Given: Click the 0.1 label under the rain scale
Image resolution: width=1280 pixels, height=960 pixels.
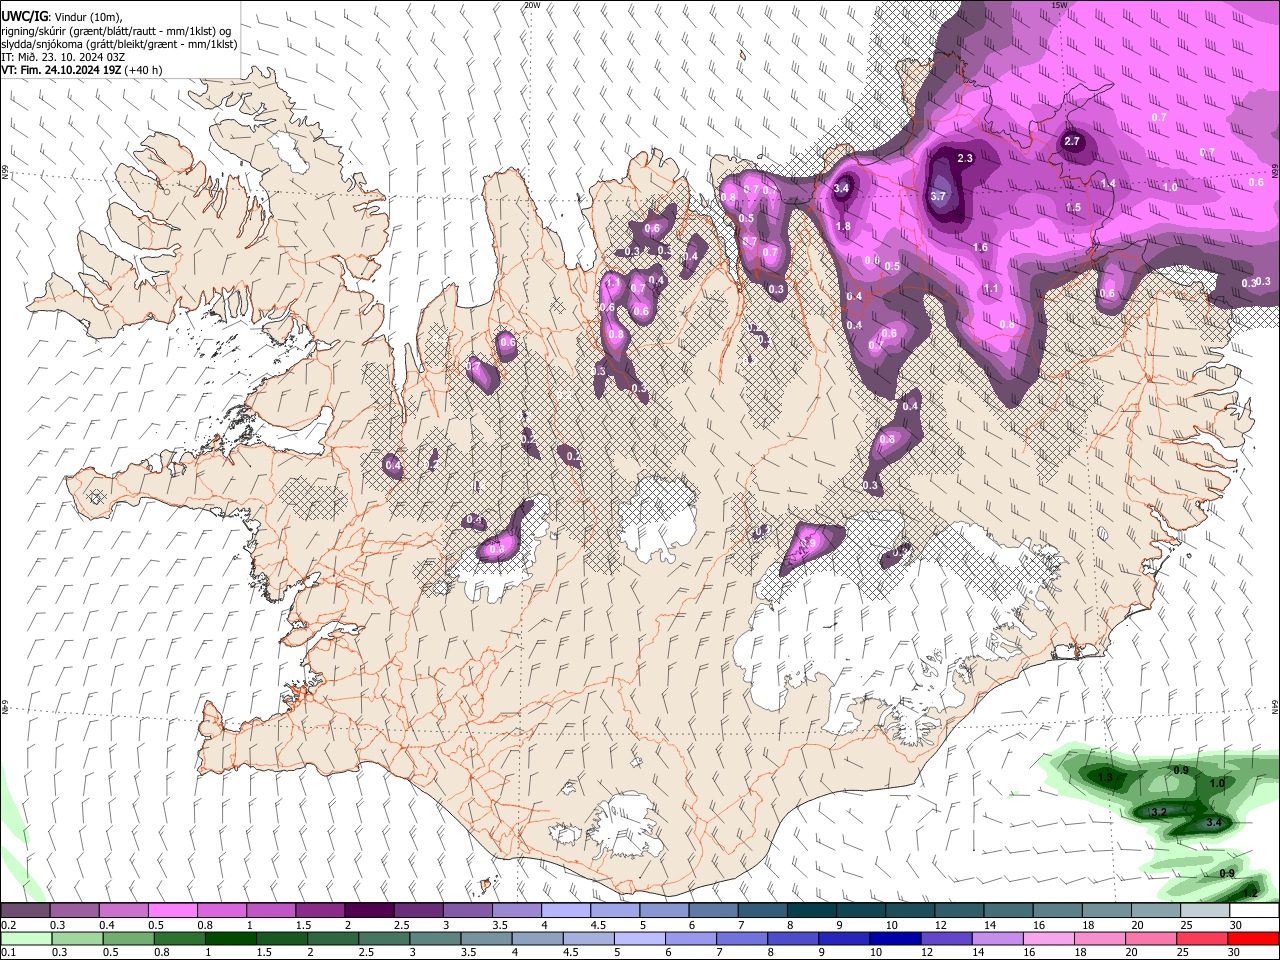Looking at the screenshot, I should pyautogui.click(x=7, y=953).
